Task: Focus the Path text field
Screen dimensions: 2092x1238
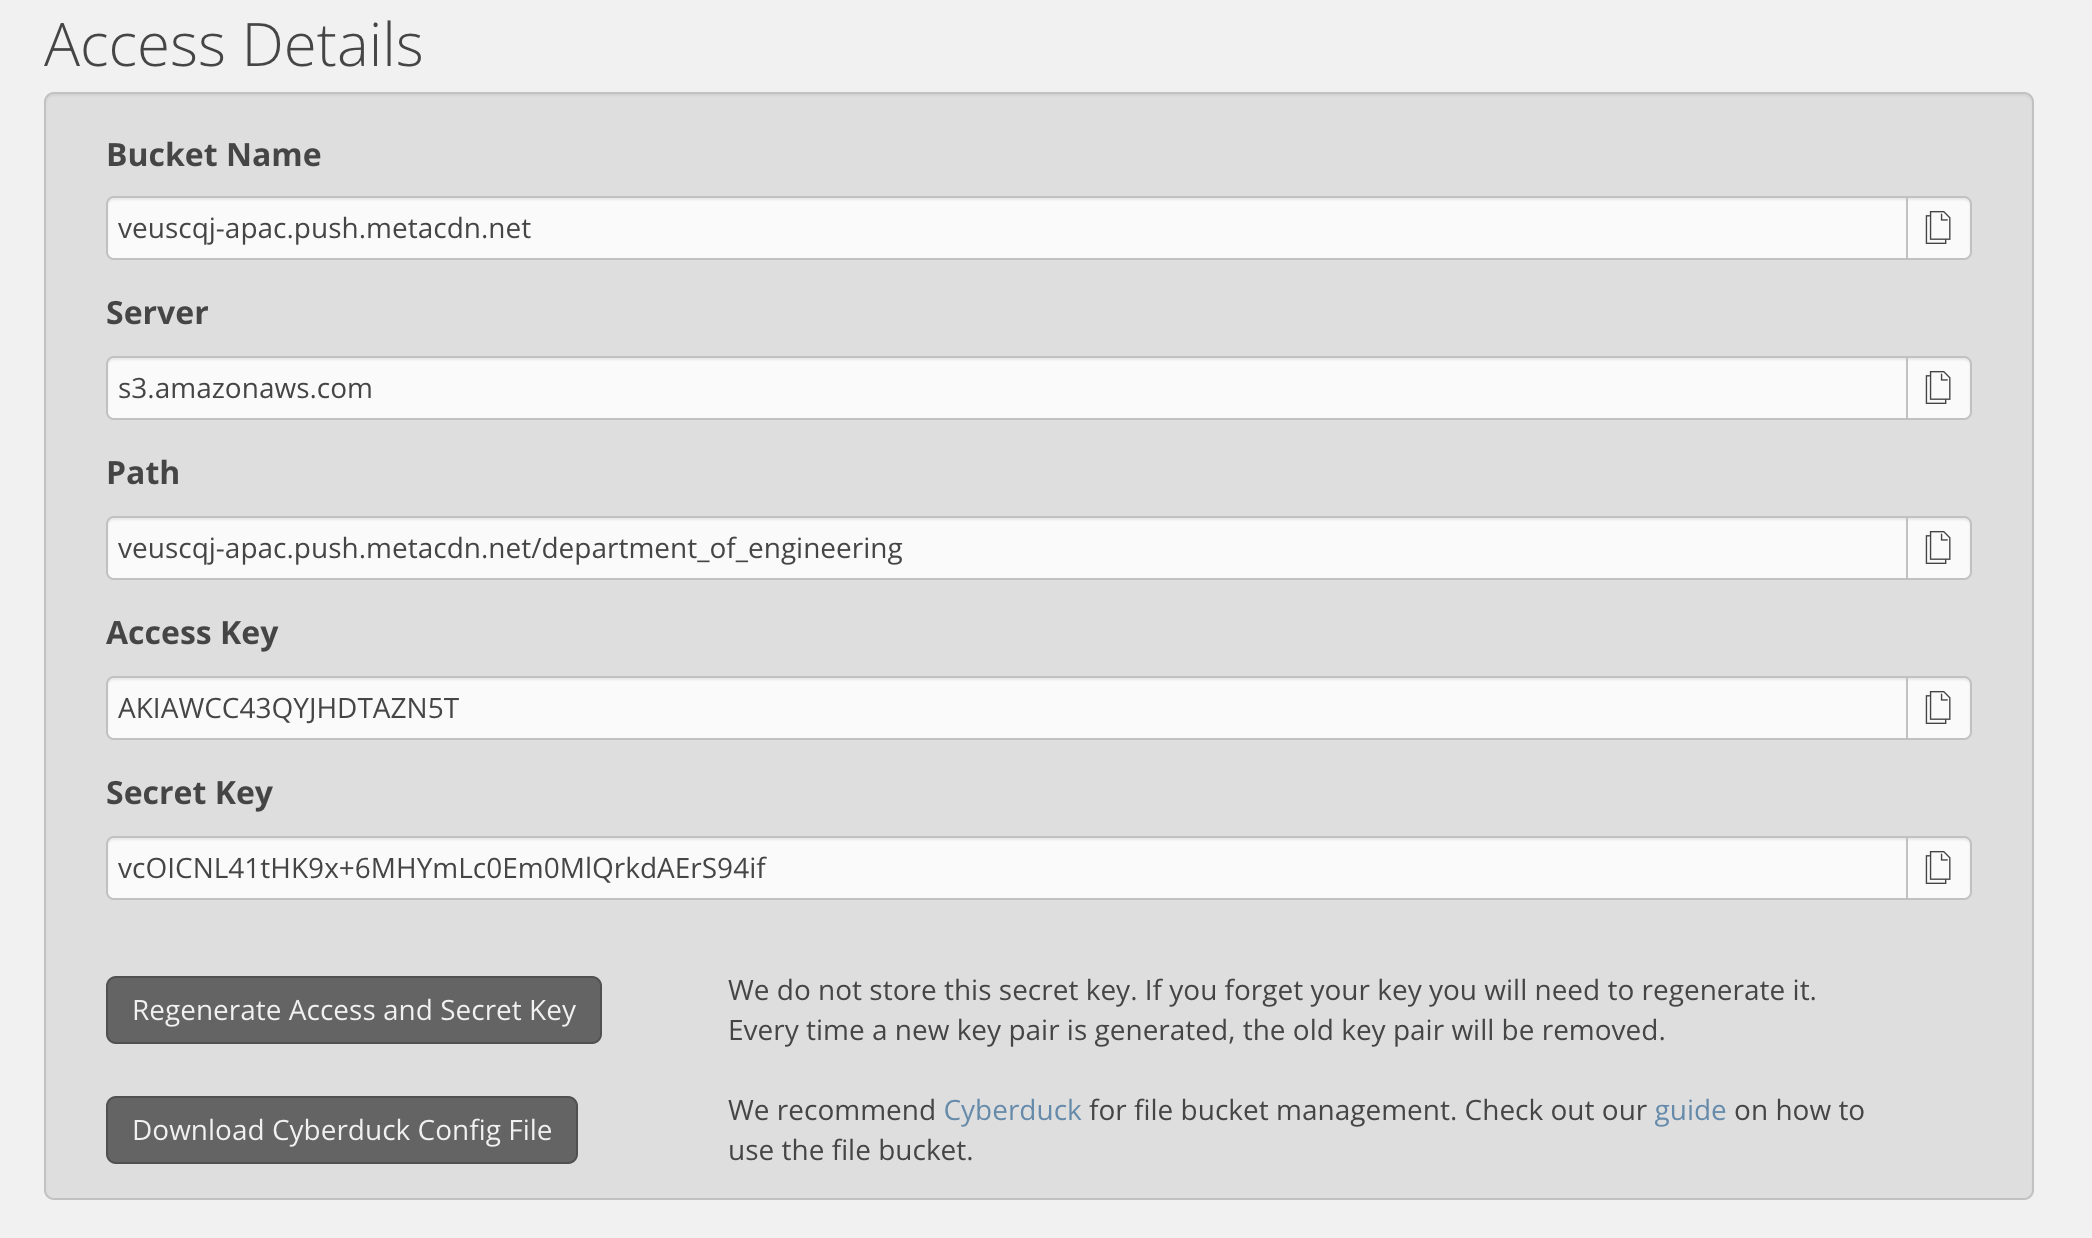Action: [1007, 548]
